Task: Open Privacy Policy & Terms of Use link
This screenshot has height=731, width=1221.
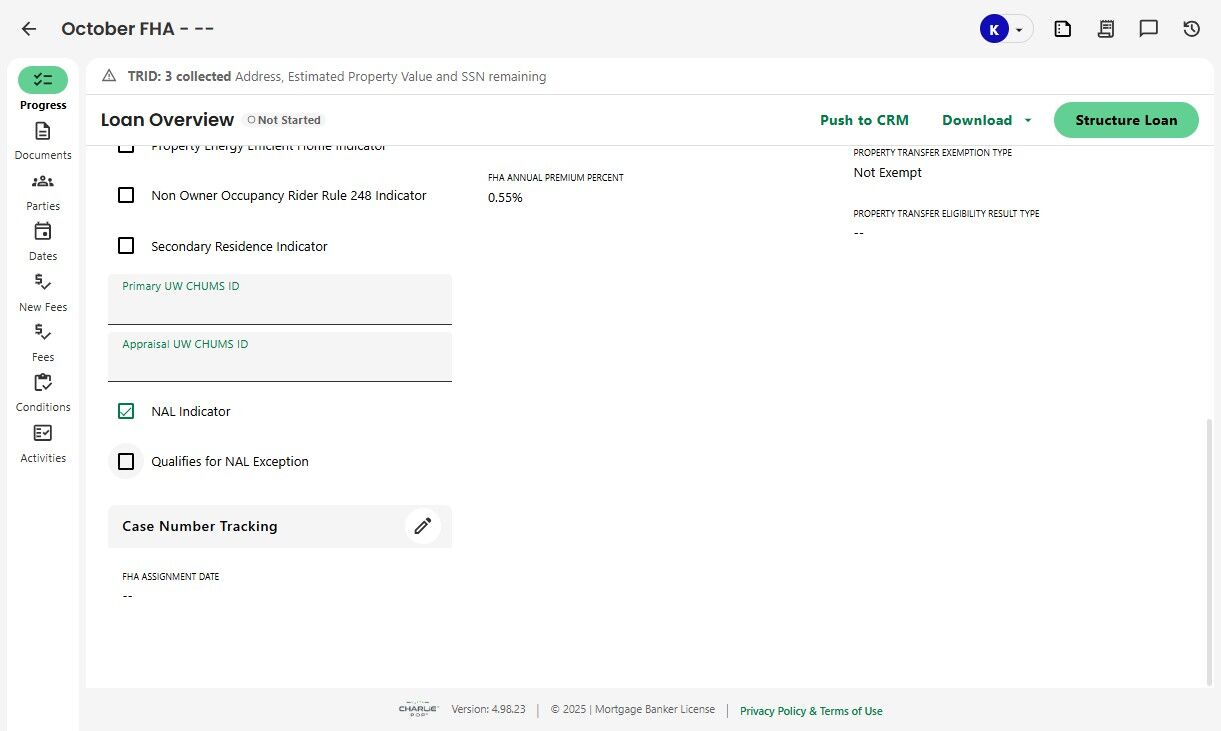Action: click(x=811, y=711)
